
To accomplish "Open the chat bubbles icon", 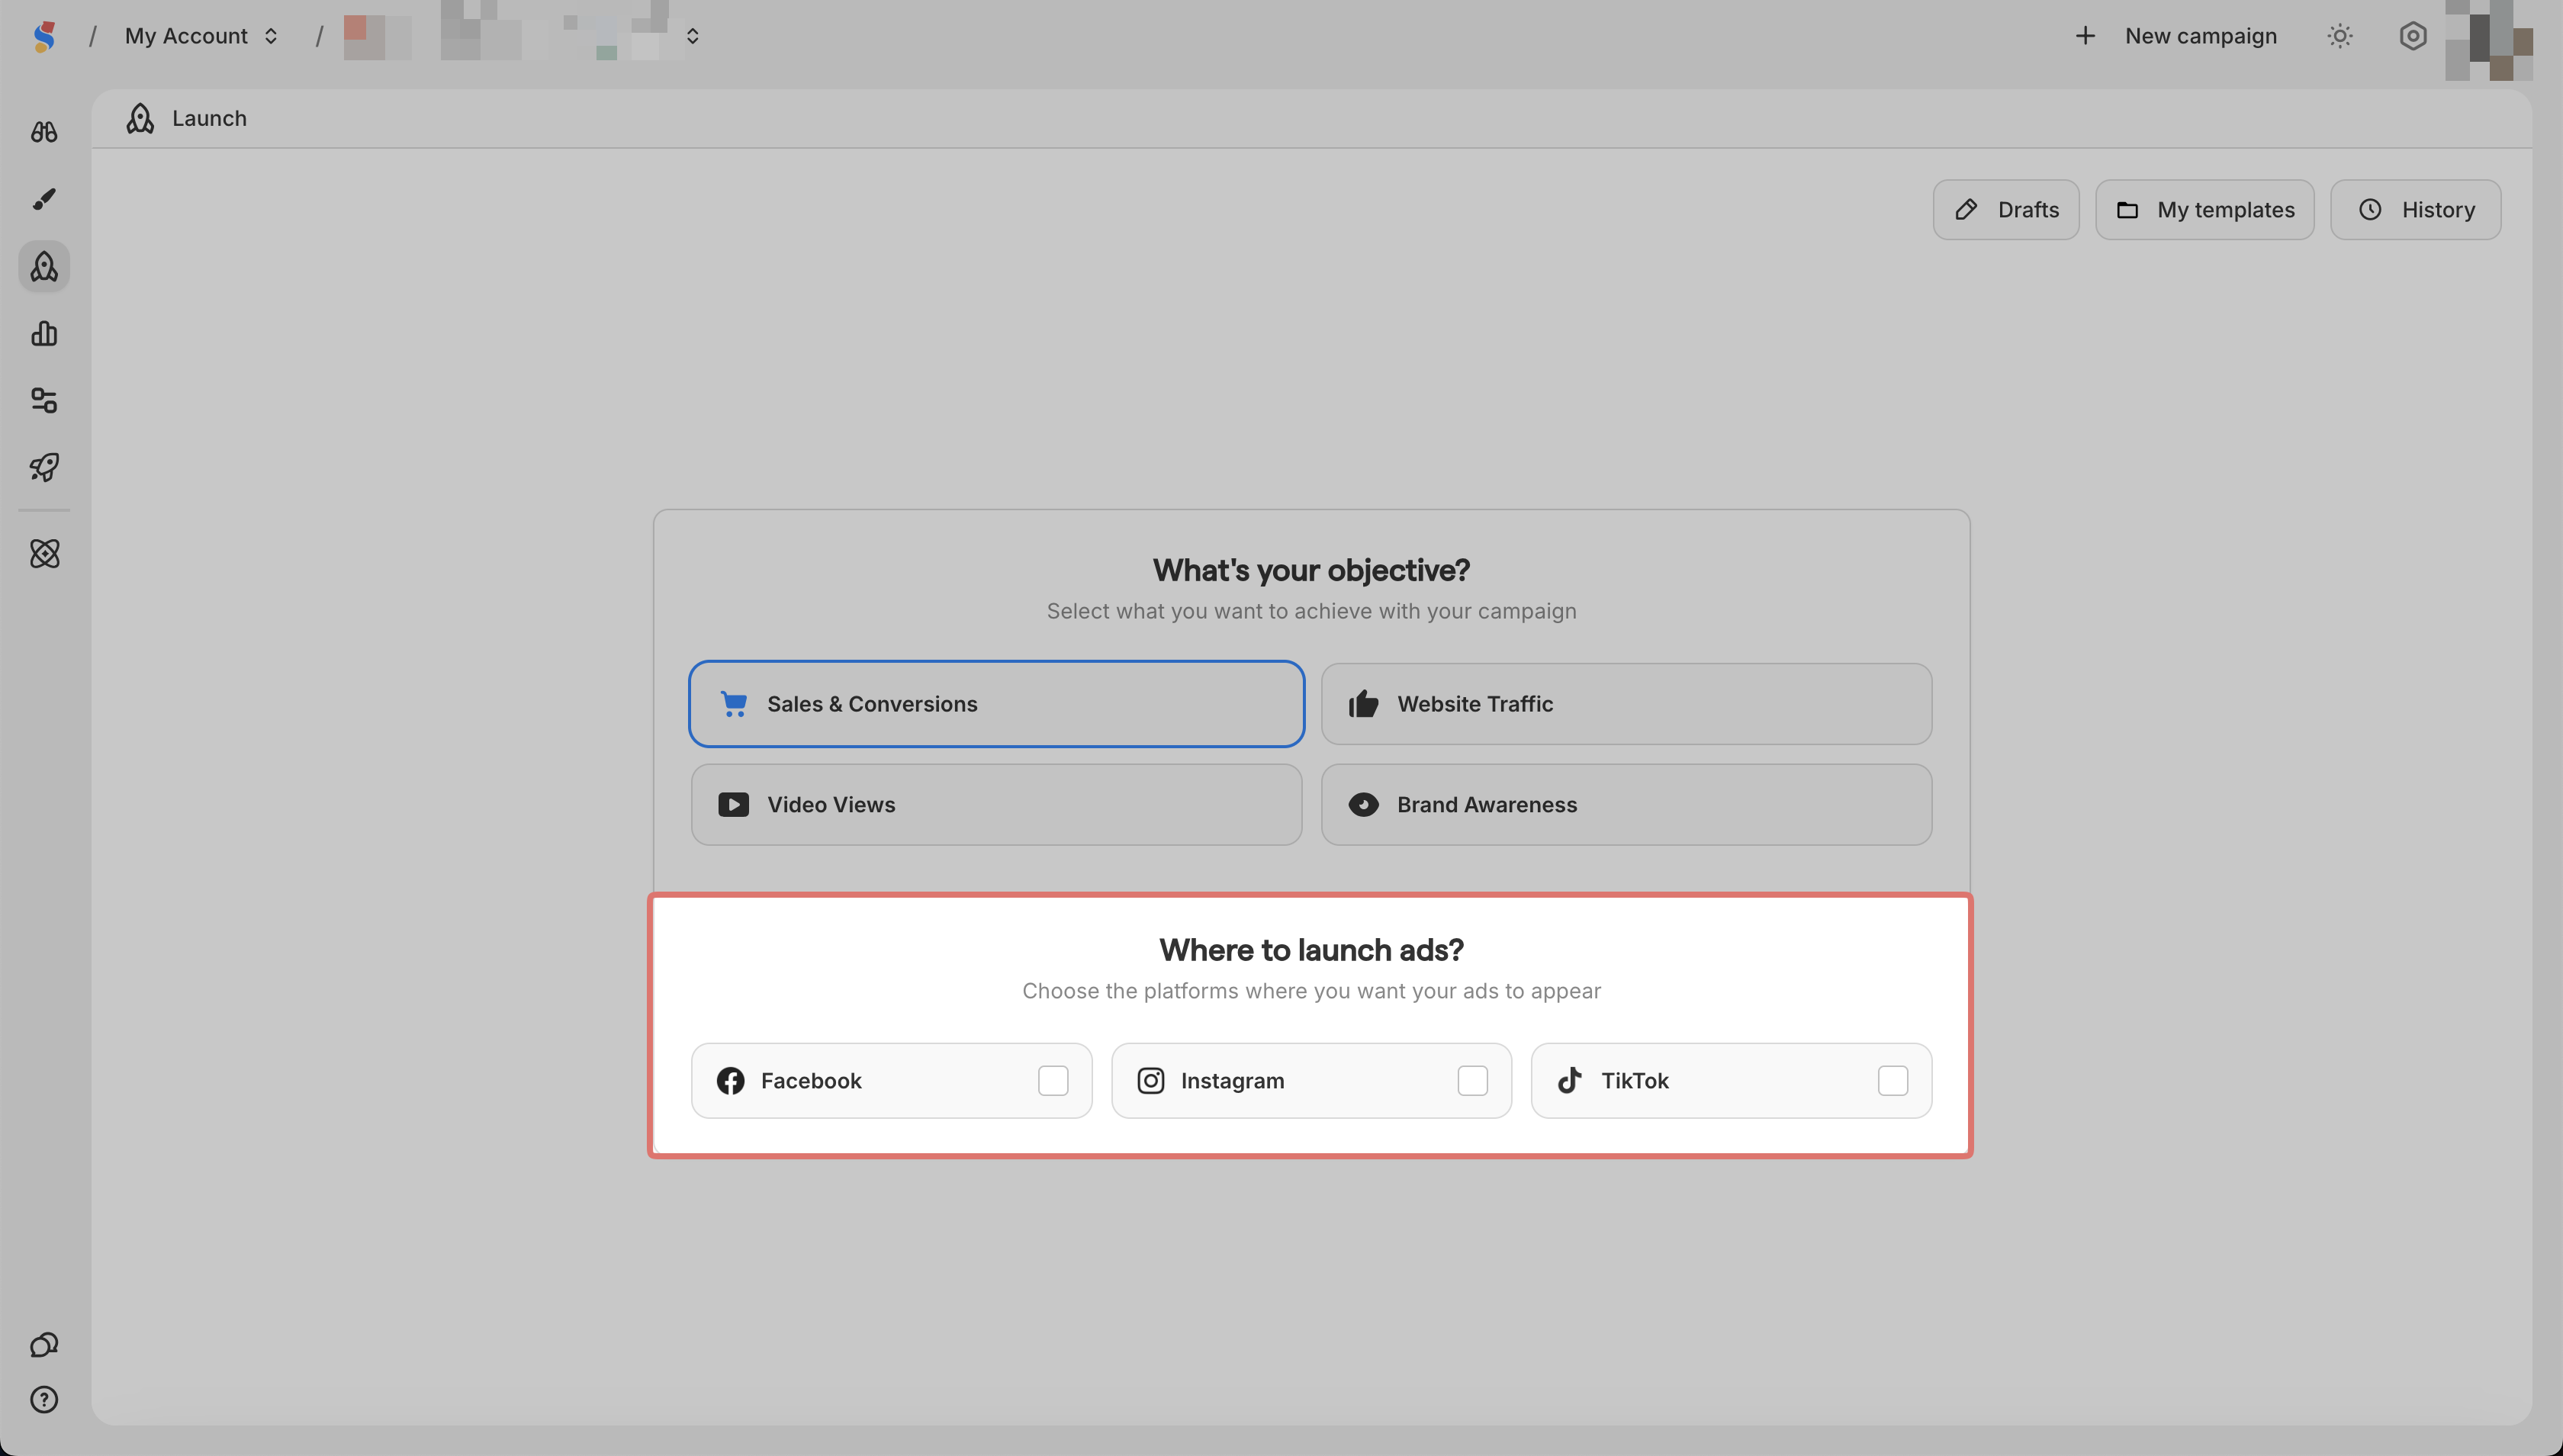I will click(x=44, y=1344).
